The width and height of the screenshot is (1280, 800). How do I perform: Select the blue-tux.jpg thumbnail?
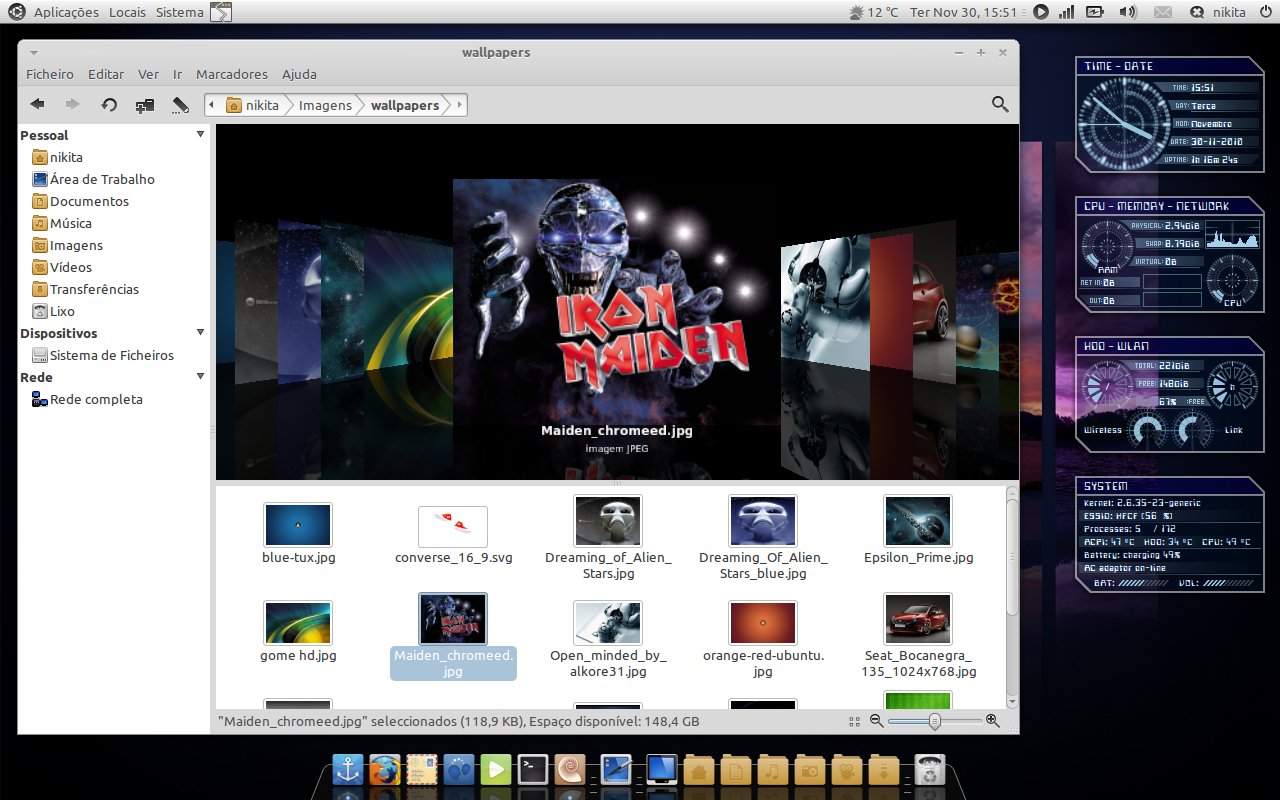click(298, 525)
